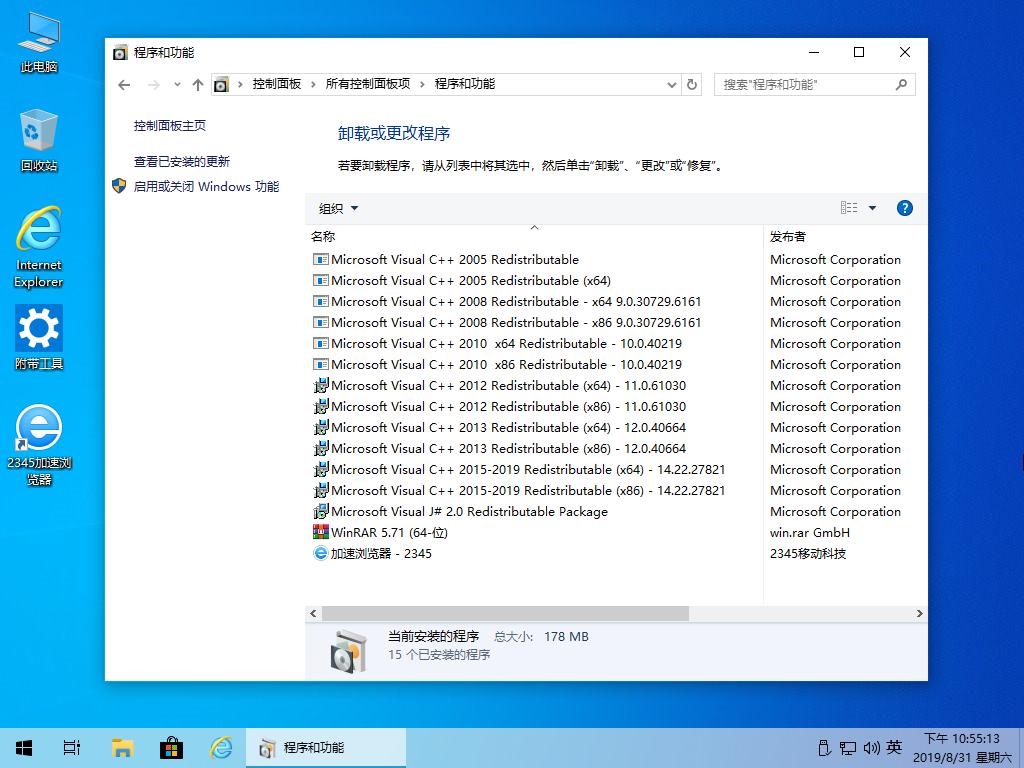Click the 程序和功能 taskbar button
The image size is (1024, 768).
click(x=326, y=748)
